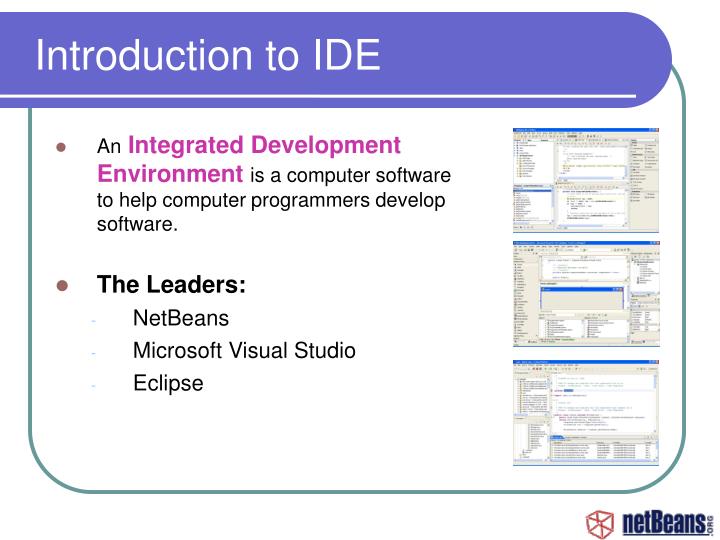Viewport: 720px width, 540px height.
Task: Click the bullet dot before 'An Integrated'
Action: coord(61,147)
